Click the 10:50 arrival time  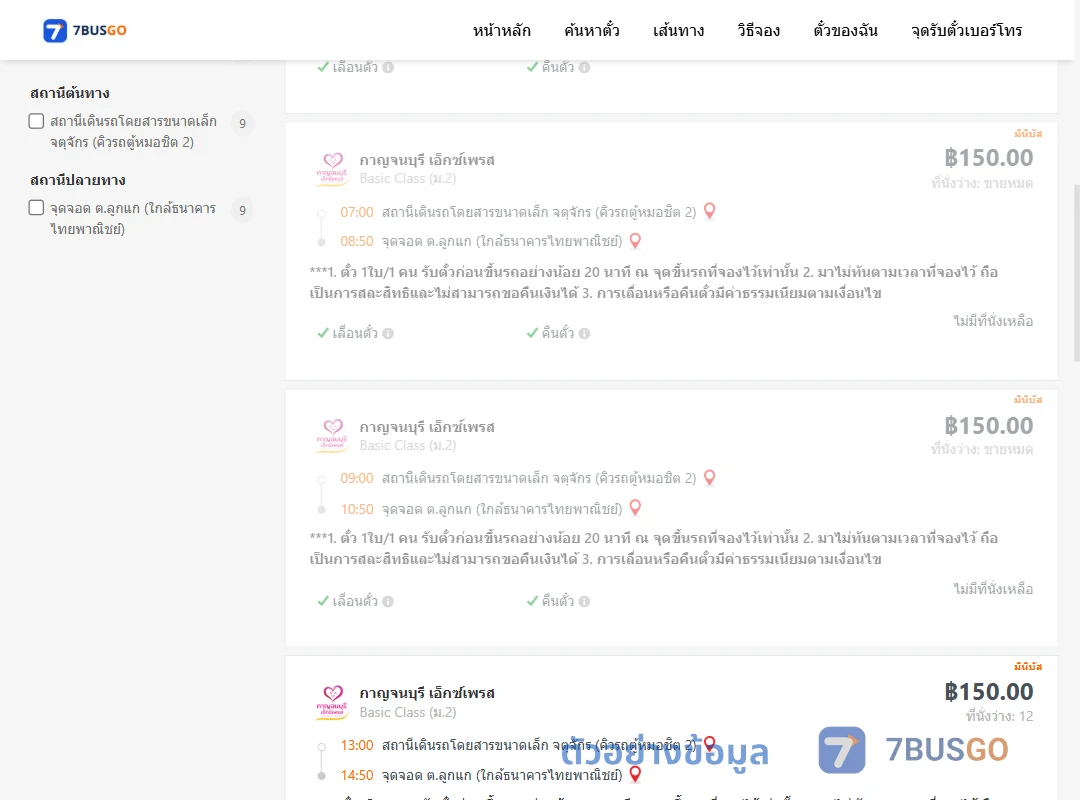[x=357, y=509]
